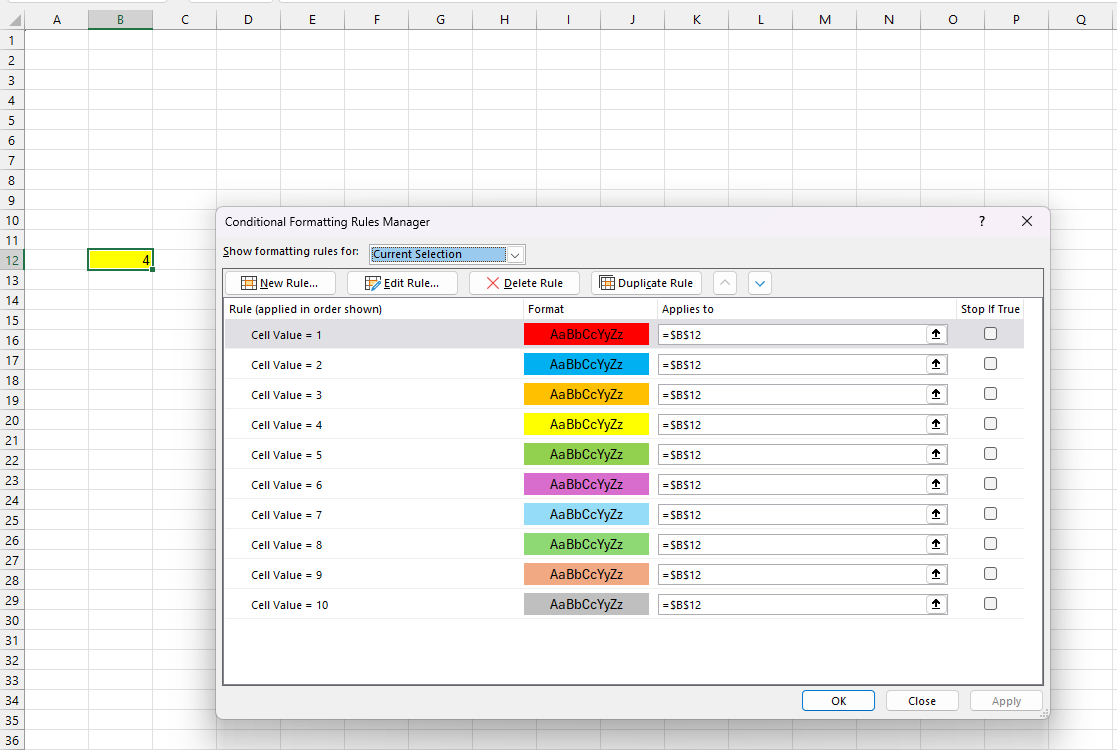Screen dimensions: 1117x750
Task: Click the Applies to field for Cell Value = 2
Action: (790, 365)
